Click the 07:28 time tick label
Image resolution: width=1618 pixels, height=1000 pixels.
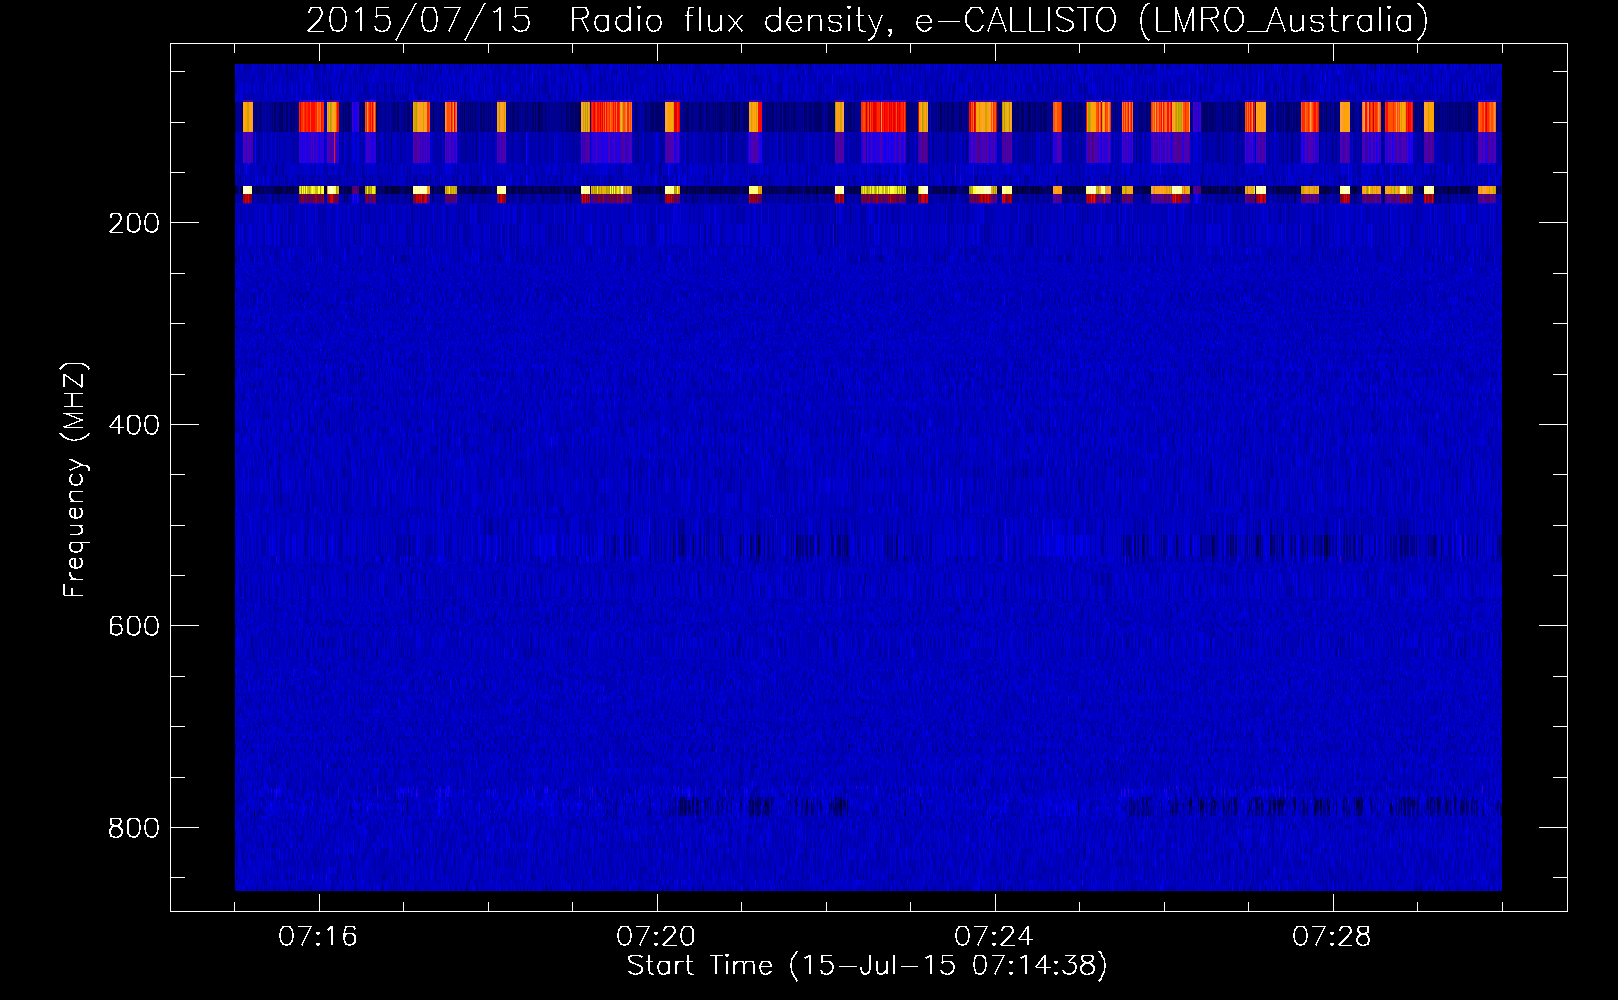click(x=1332, y=937)
